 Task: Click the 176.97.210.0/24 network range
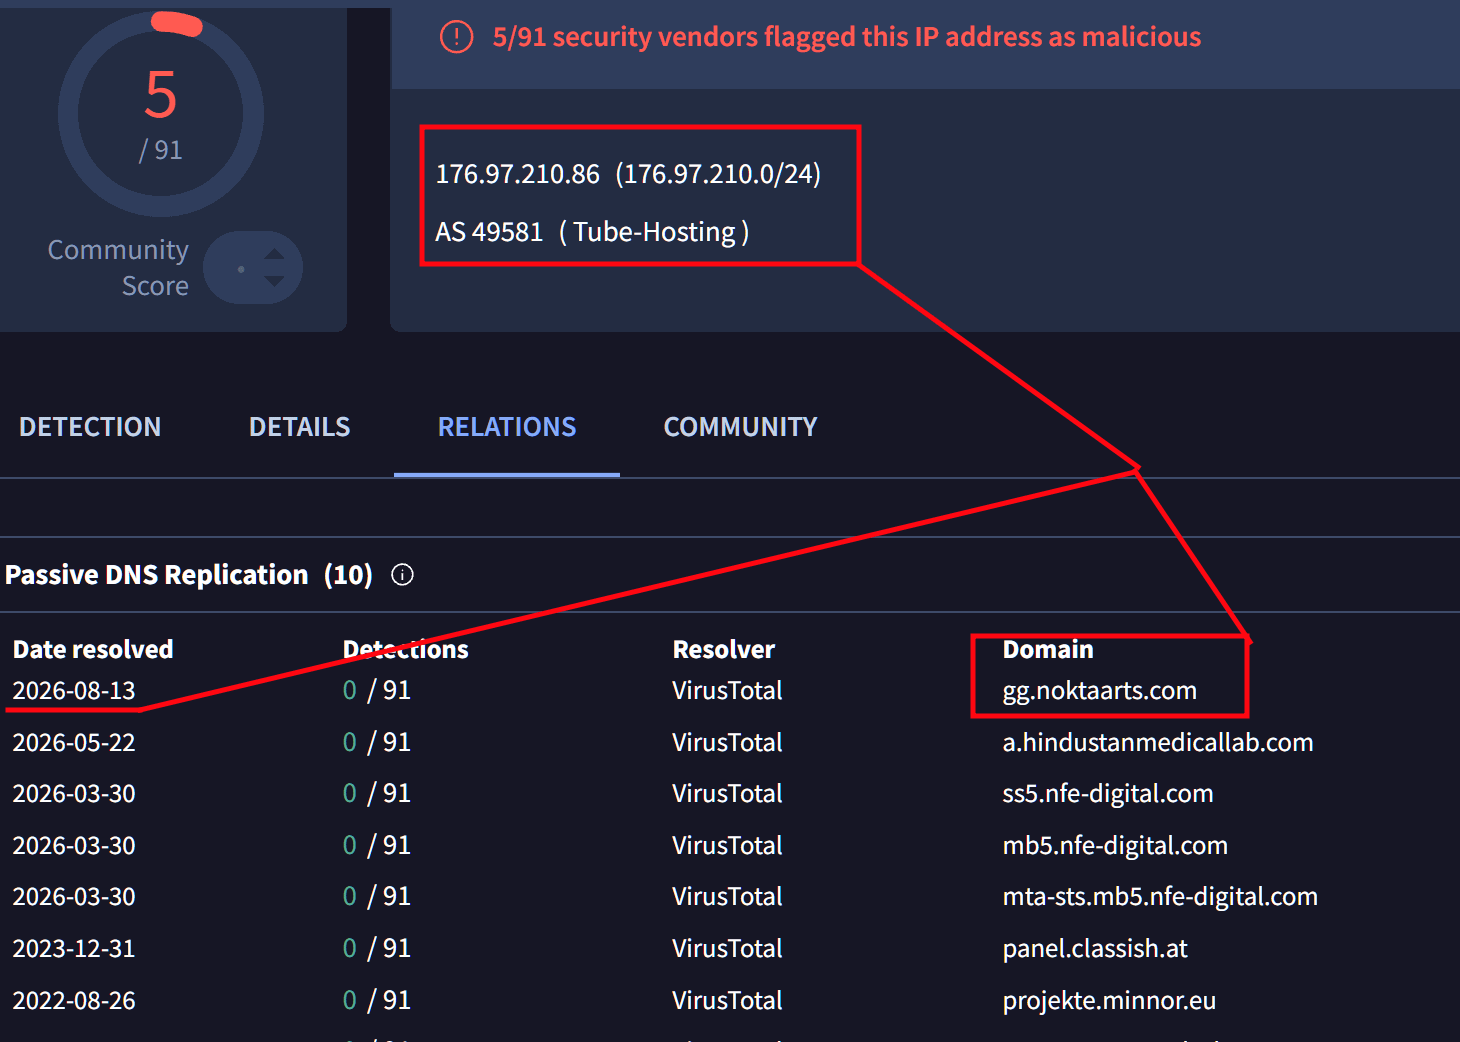pos(718,174)
